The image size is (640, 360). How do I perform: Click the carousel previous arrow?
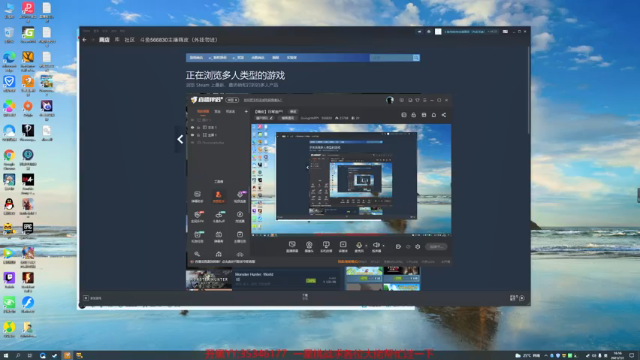180,139
